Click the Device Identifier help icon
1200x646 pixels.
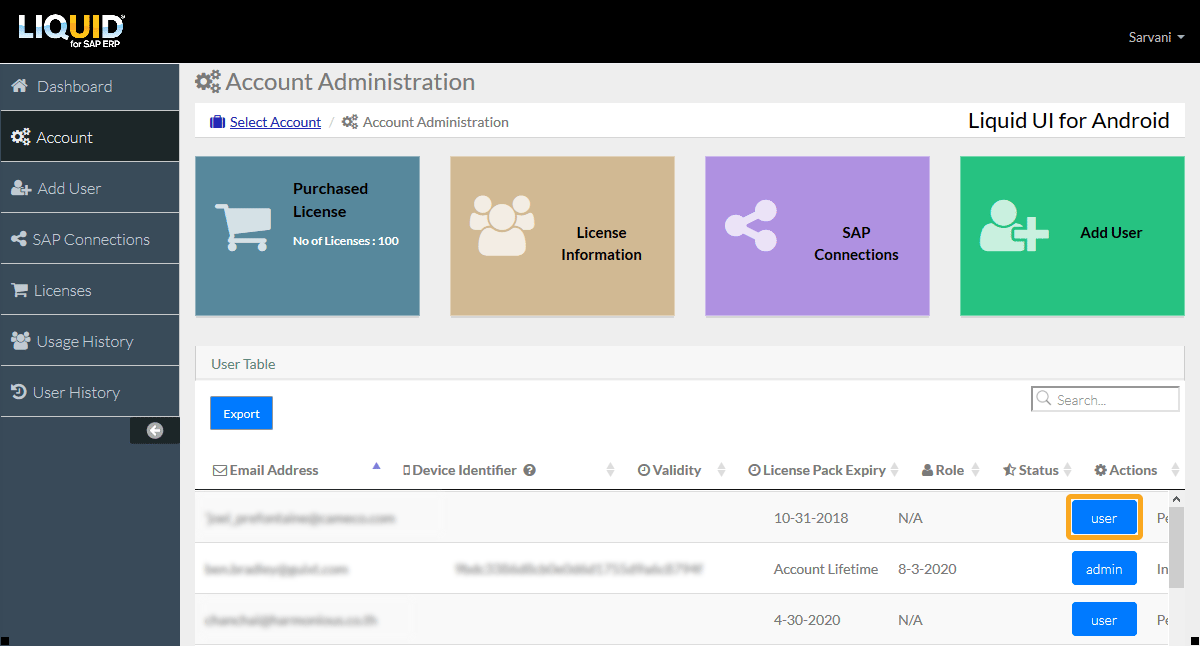[530, 470]
